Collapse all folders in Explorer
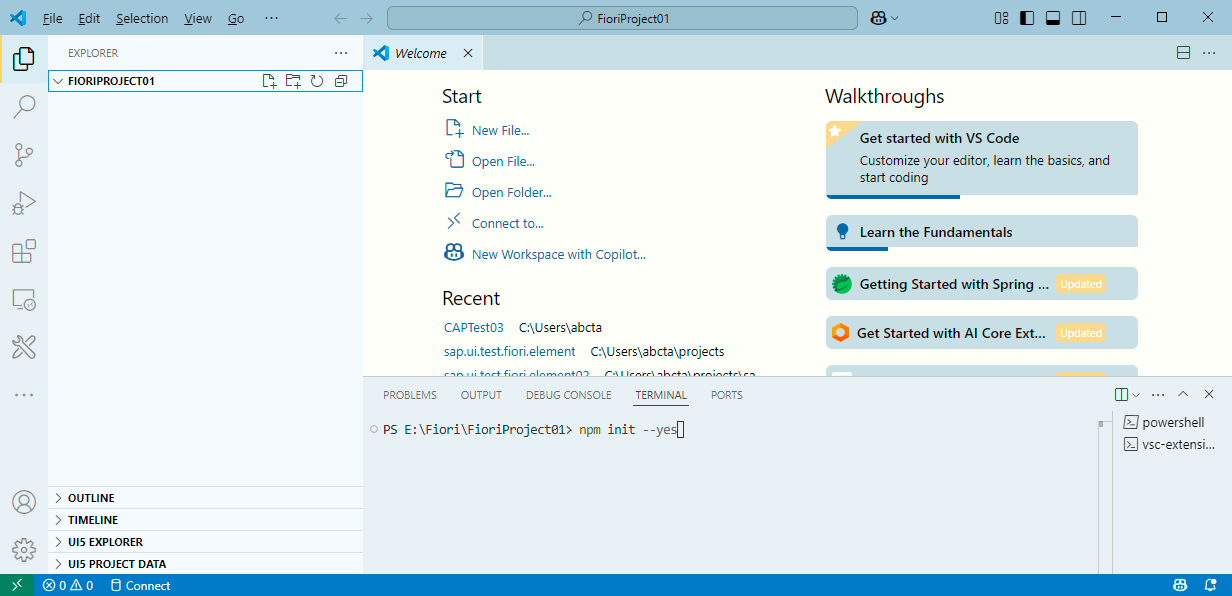 (341, 81)
